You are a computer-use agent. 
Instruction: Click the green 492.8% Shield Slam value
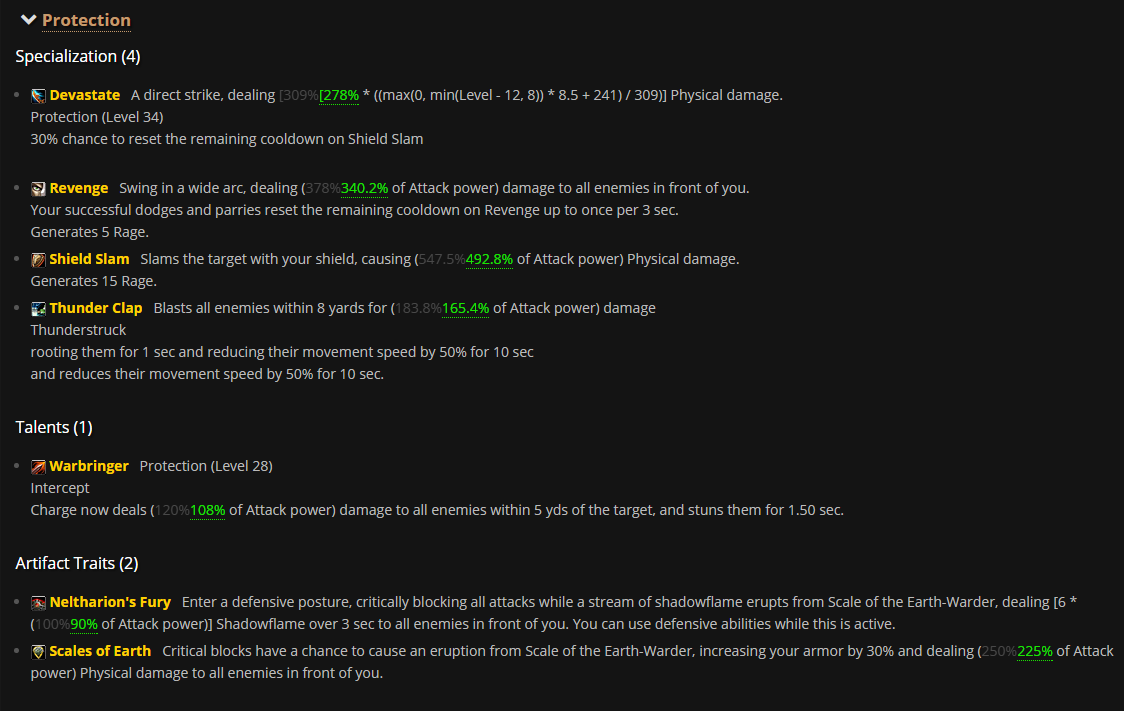click(x=489, y=259)
